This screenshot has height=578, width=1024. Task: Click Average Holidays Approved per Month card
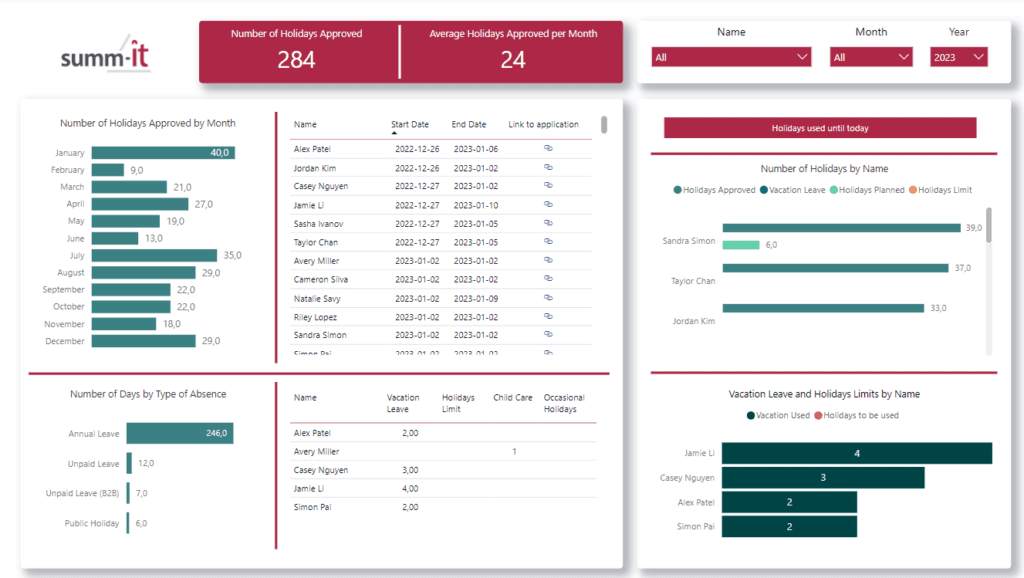click(513, 51)
